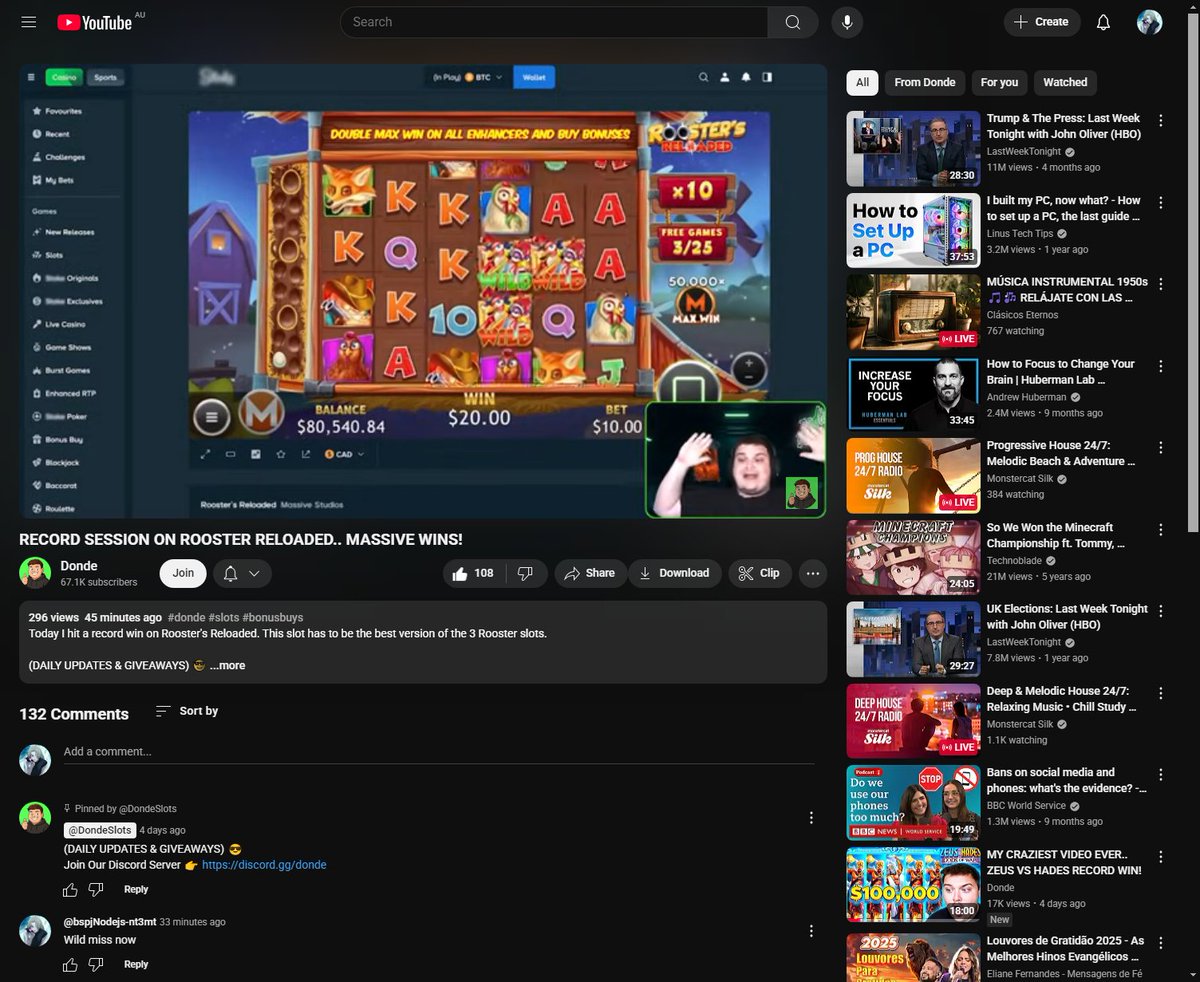Click the search magnifier button
This screenshot has width=1200, height=982.
point(793,22)
